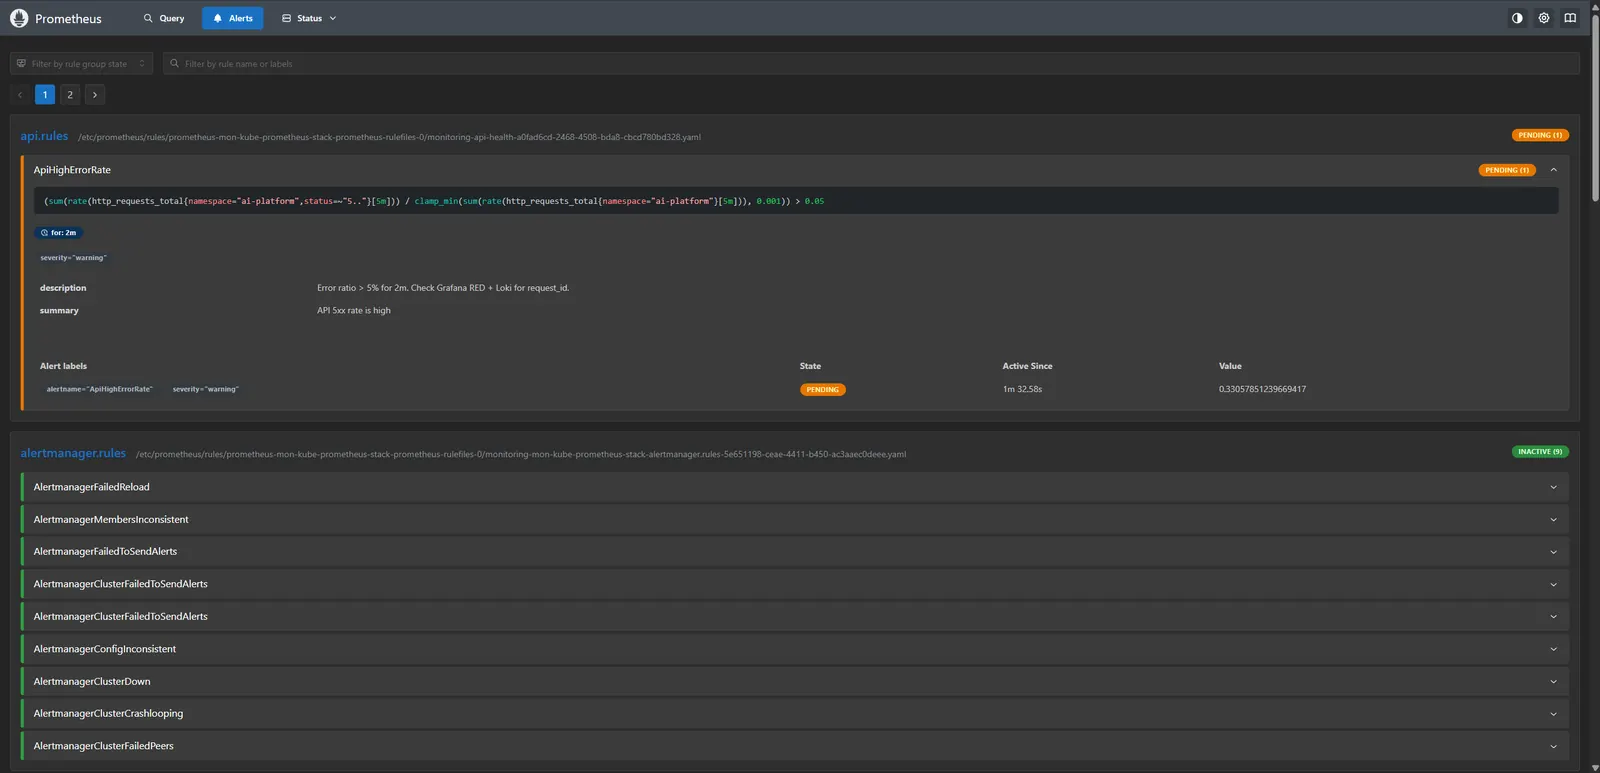
Task: Click the description text about error ratio
Action: coord(443,288)
